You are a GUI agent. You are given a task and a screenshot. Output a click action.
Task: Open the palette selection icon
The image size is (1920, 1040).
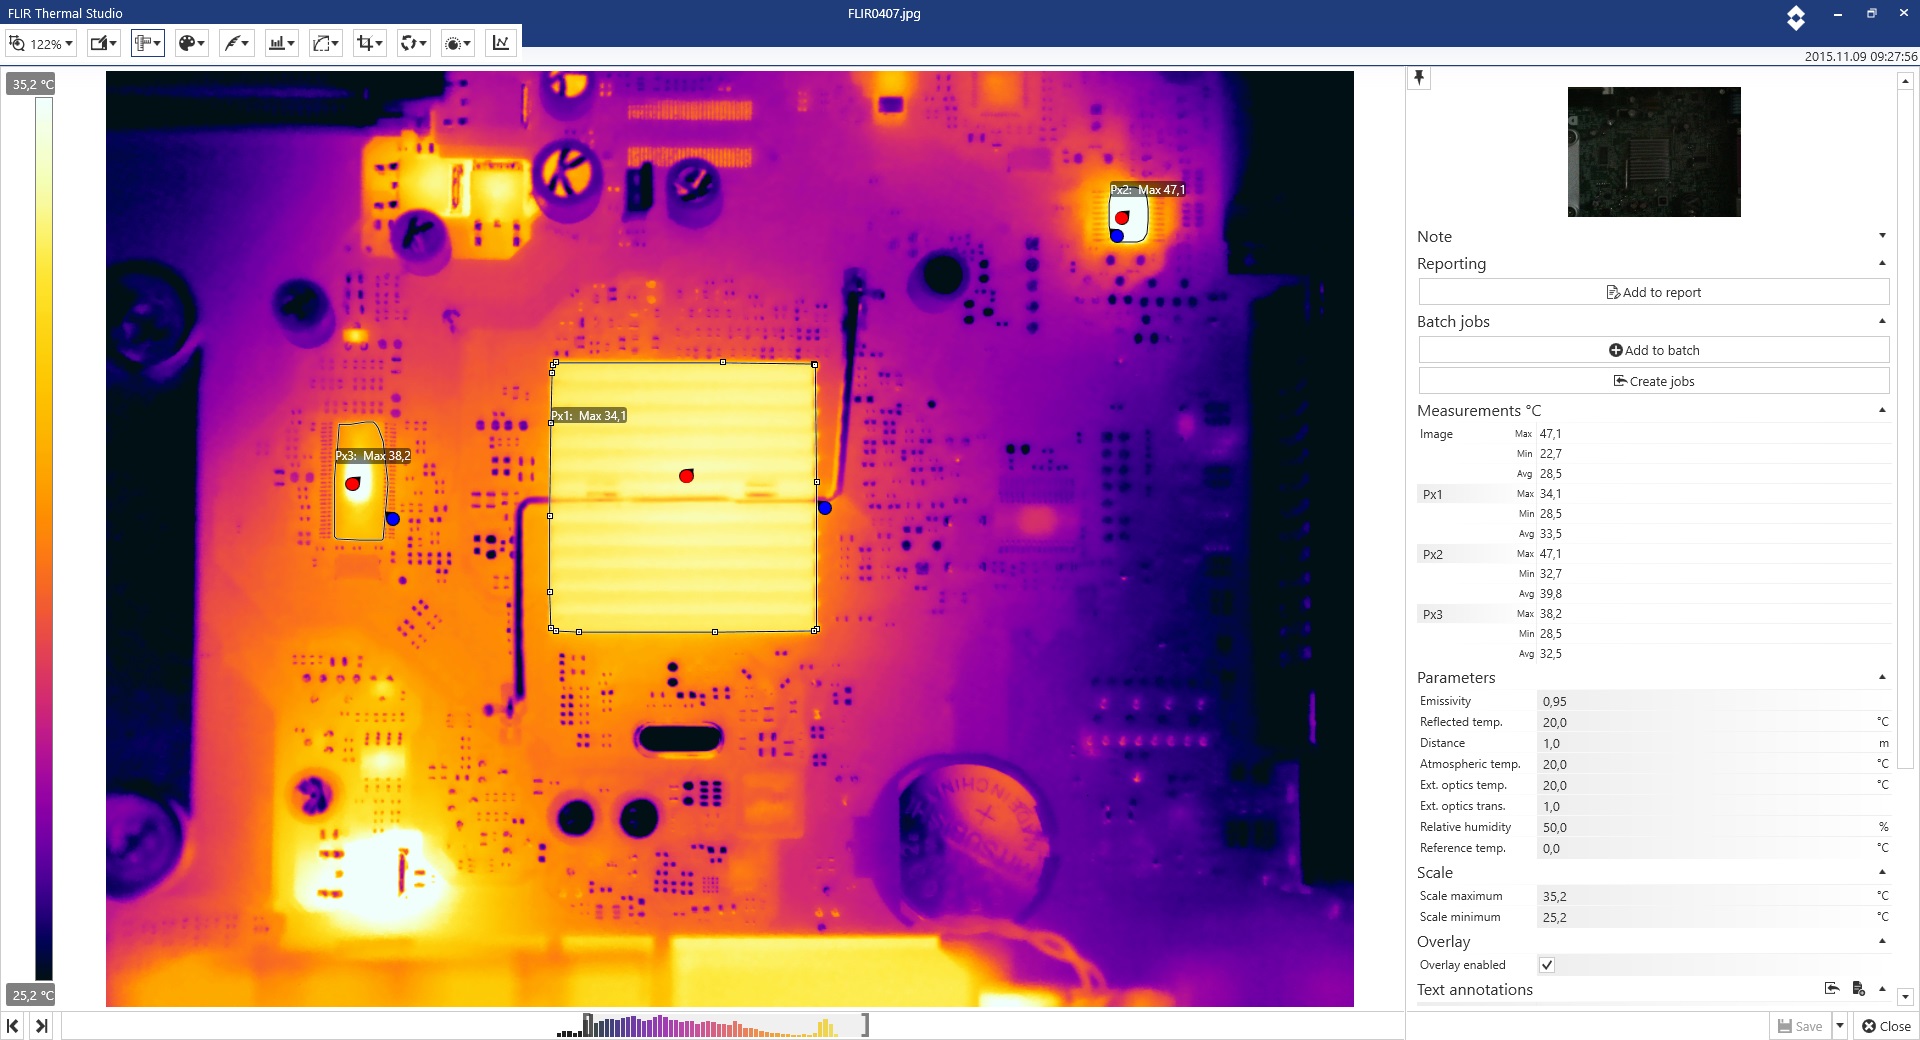(191, 43)
